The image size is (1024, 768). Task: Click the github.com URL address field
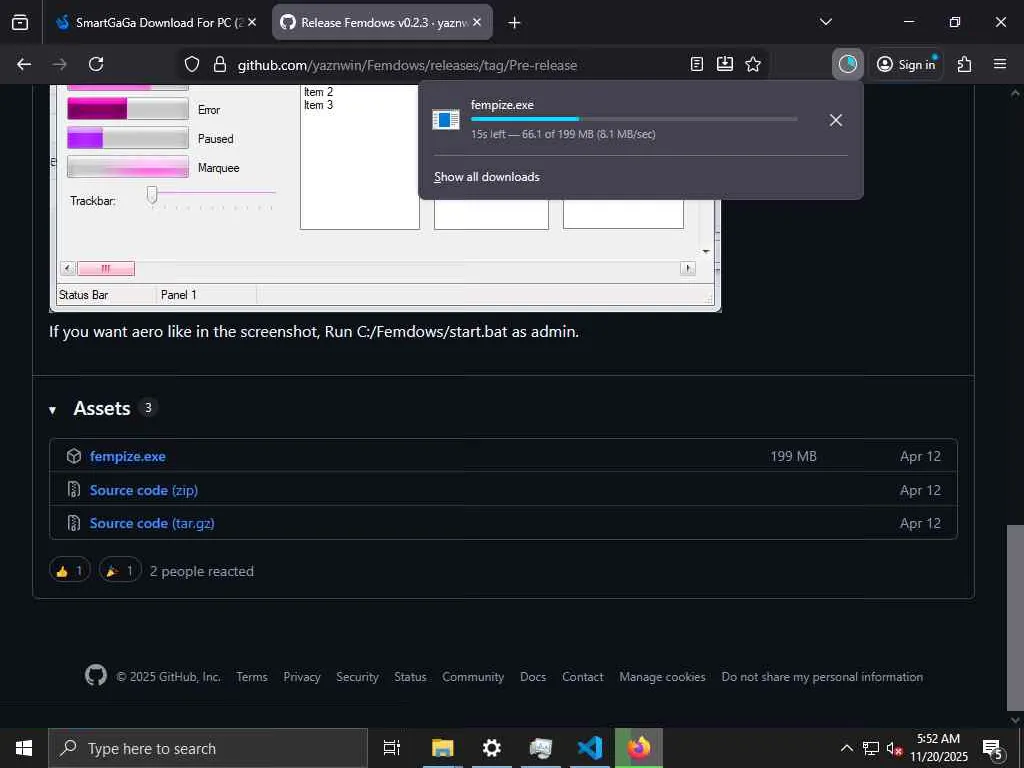(407, 65)
